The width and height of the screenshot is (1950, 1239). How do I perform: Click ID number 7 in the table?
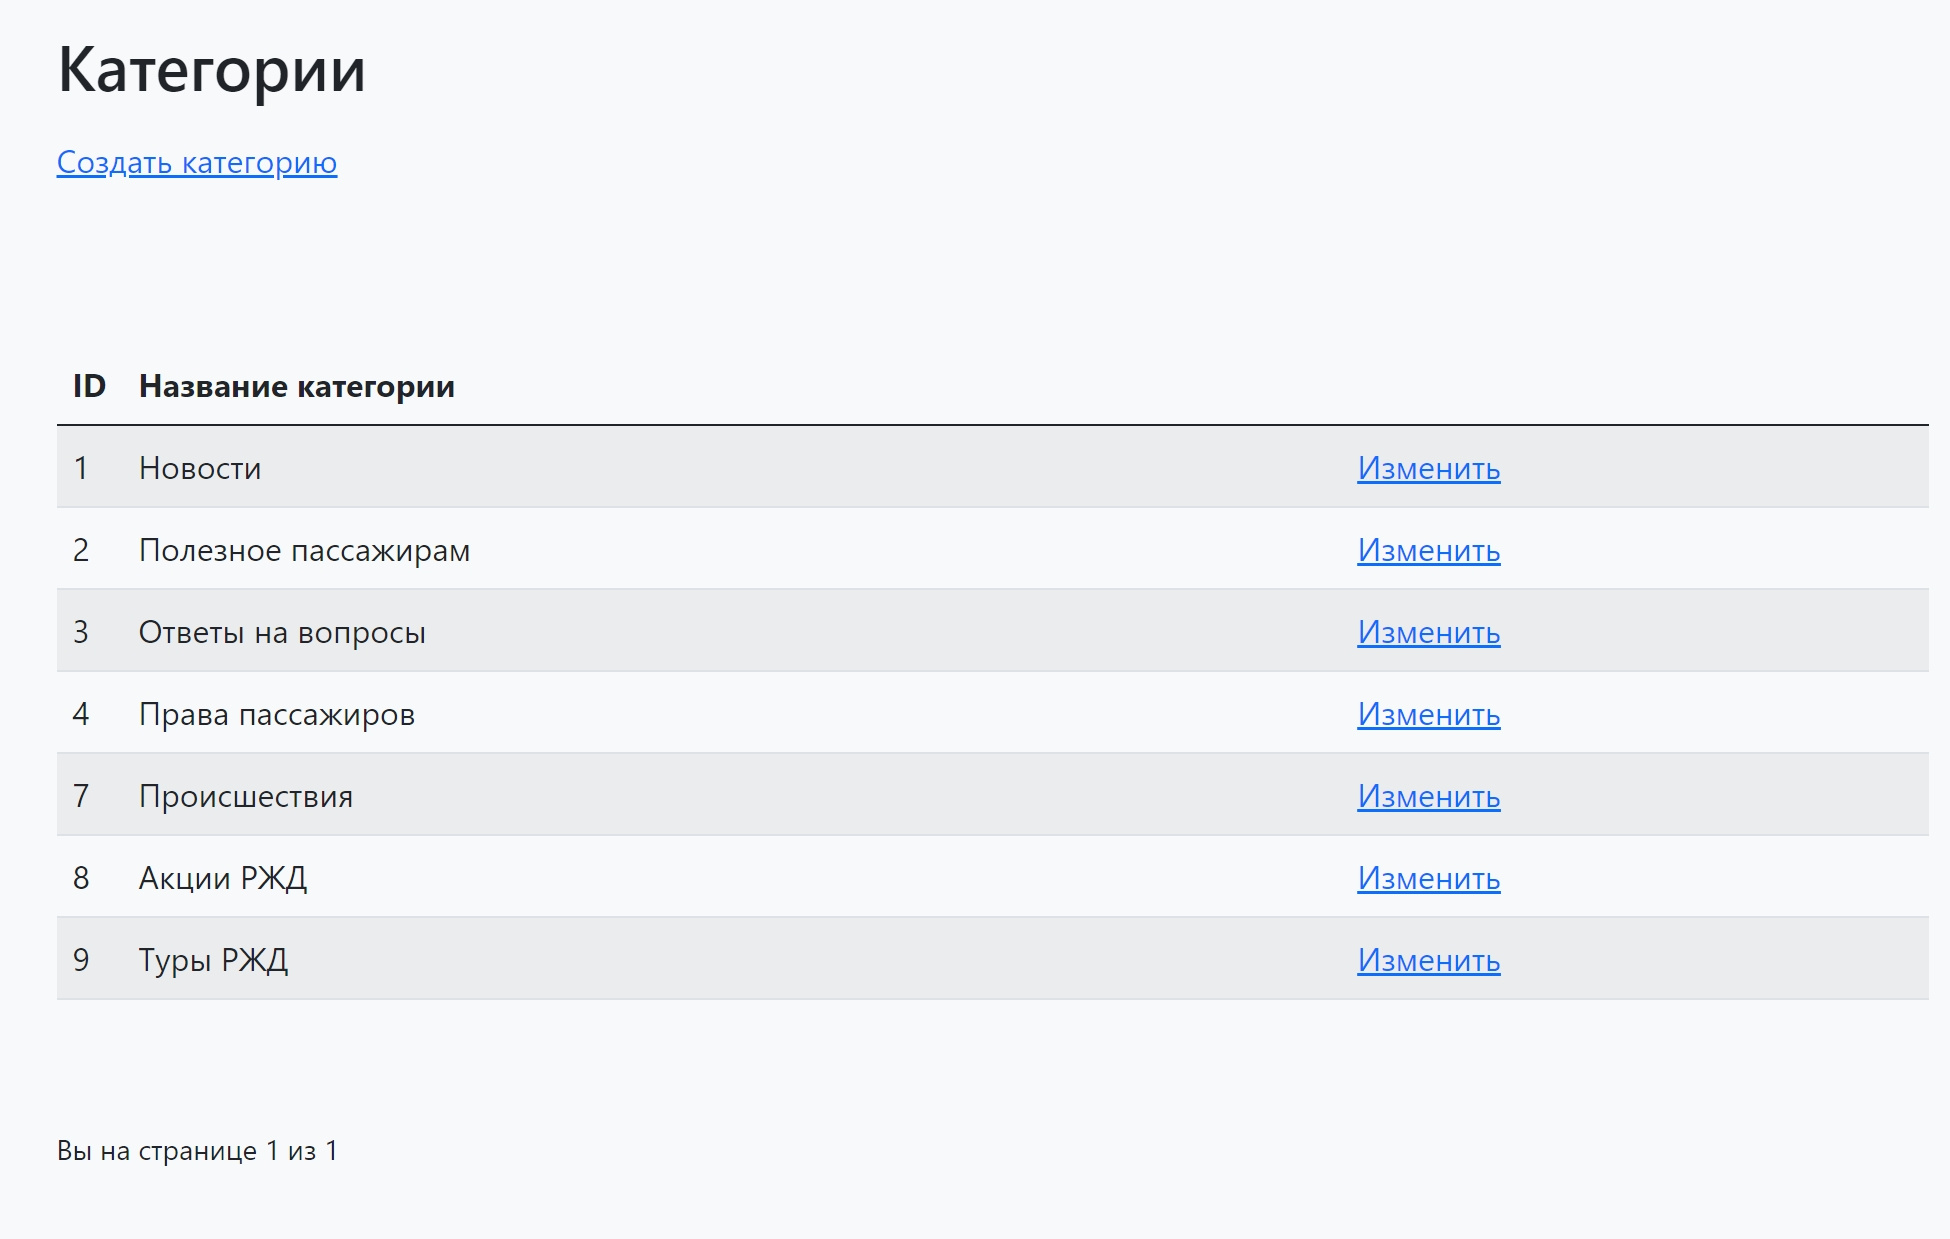pos(81,796)
